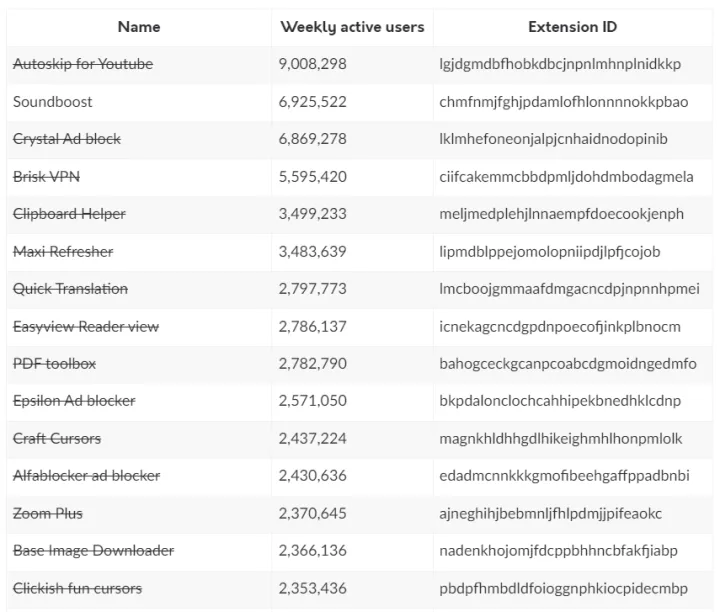Click Base Image Downloader name
This screenshot has height=612, width=720.
[93, 551]
